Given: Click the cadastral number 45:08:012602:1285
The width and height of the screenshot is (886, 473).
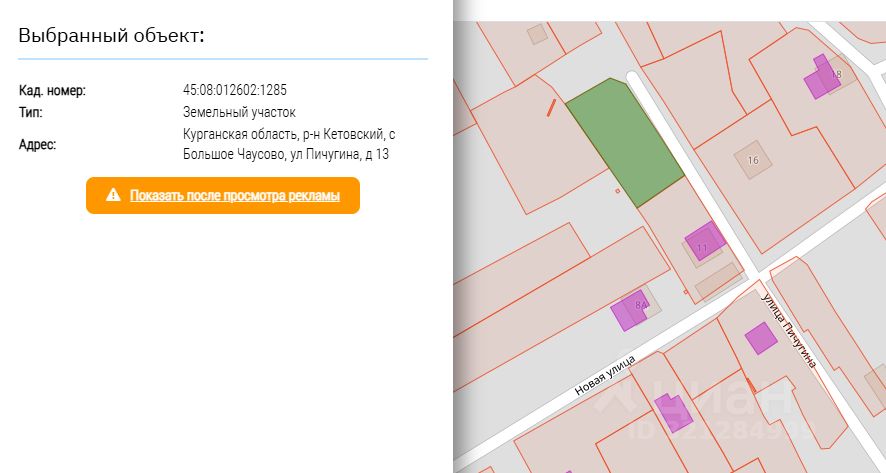Looking at the screenshot, I should pyautogui.click(x=234, y=90).
